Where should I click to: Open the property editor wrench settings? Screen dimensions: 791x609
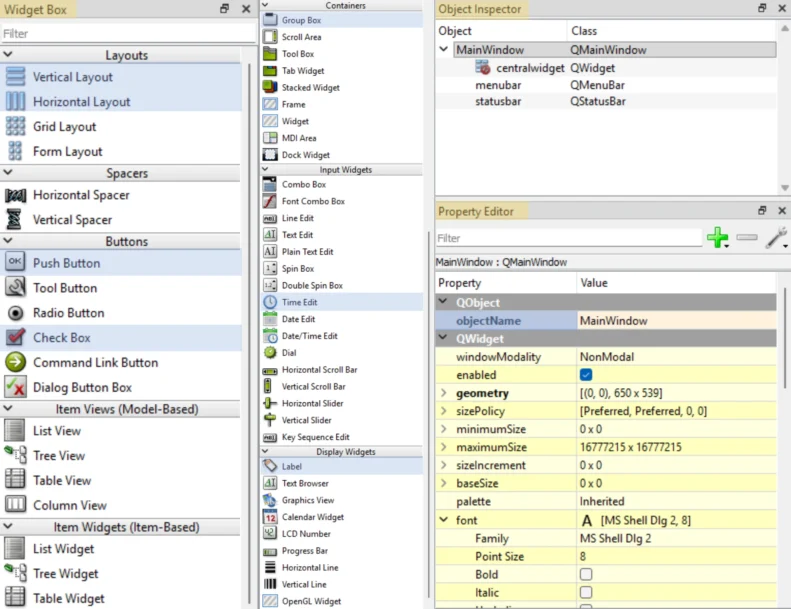776,237
